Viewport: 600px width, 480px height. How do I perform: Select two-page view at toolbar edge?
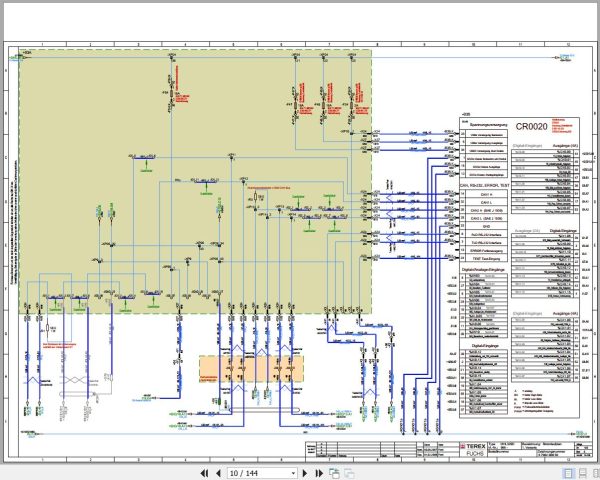[x=596, y=473]
